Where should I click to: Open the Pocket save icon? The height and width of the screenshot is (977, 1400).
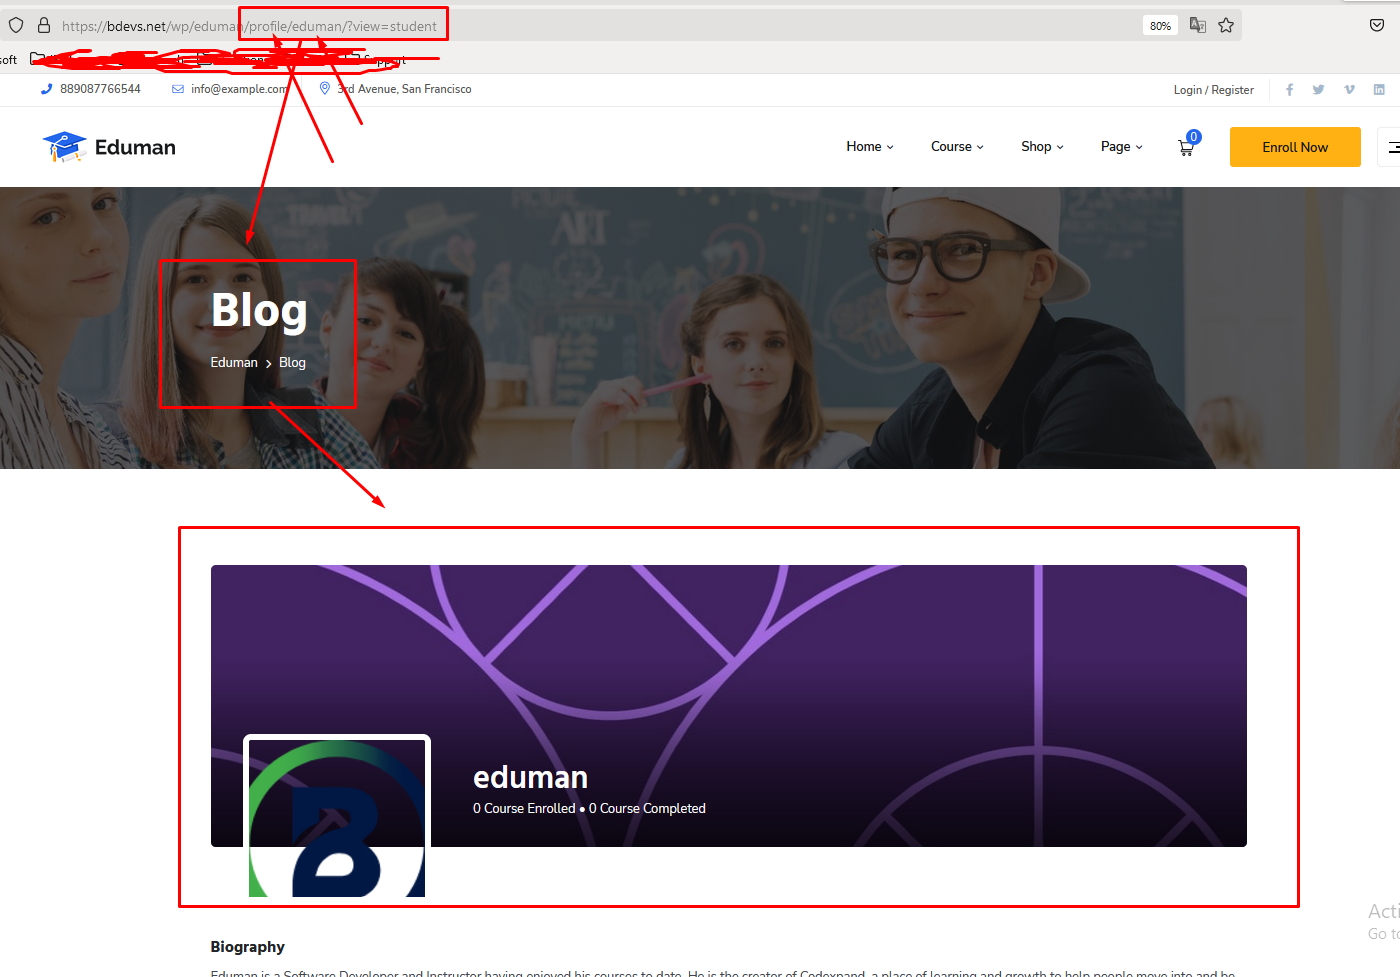[1377, 25]
